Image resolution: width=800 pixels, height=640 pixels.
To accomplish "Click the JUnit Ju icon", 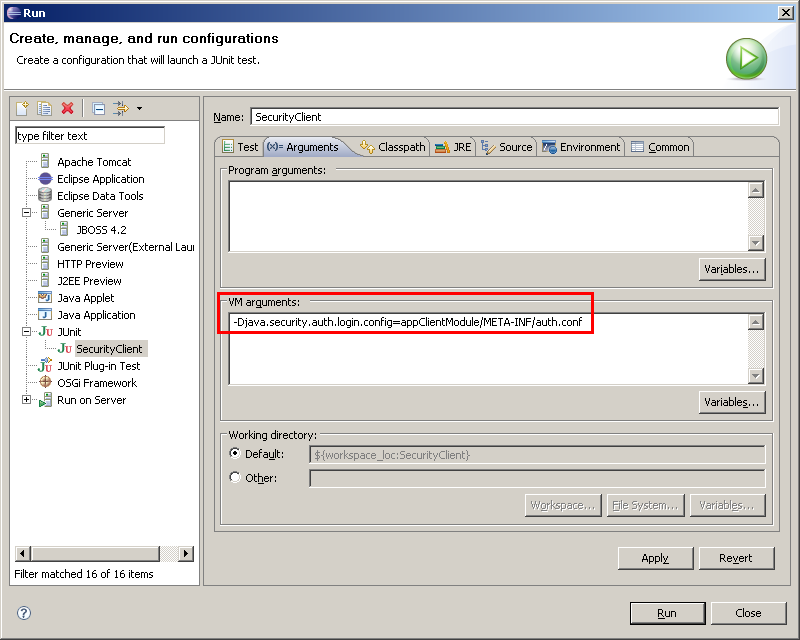I will (x=45, y=332).
